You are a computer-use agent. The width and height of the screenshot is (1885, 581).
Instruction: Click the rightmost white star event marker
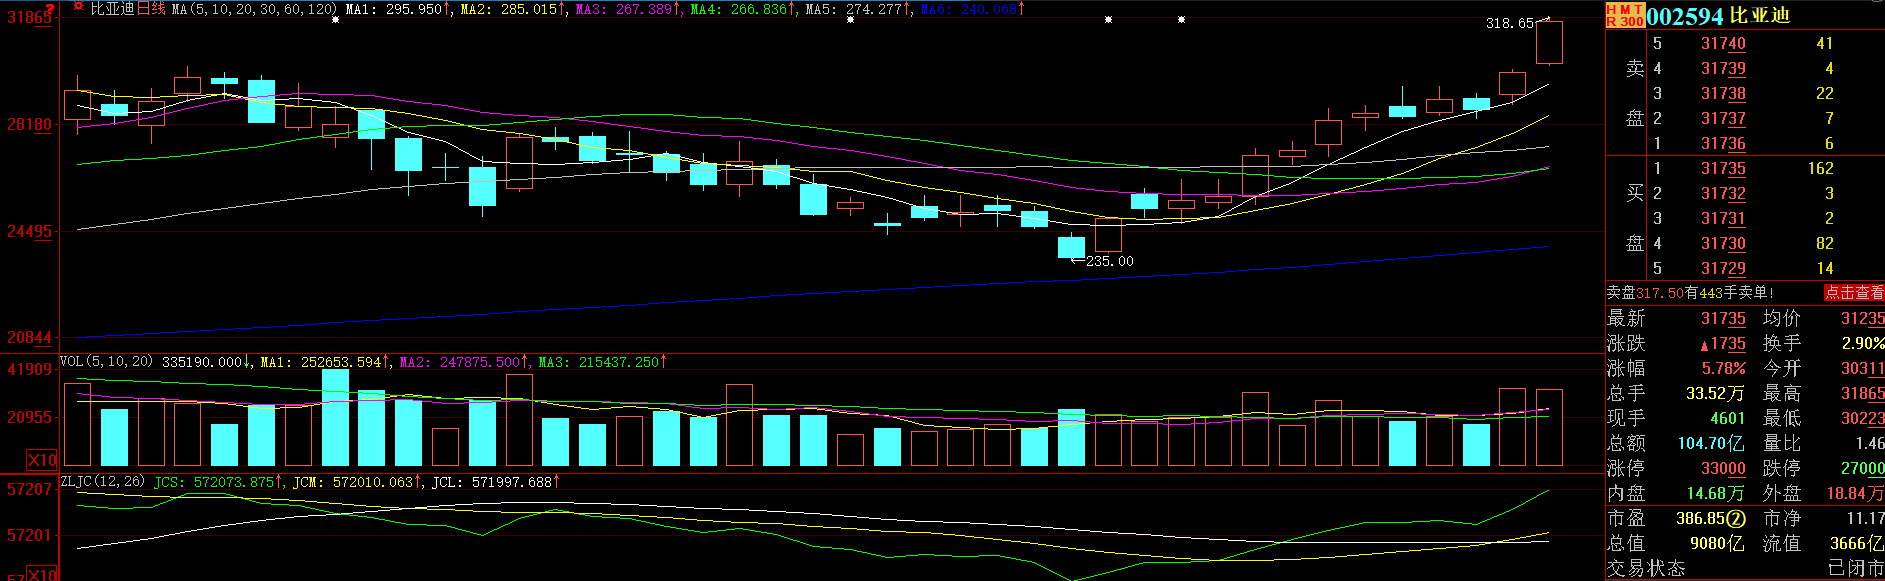1181,20
